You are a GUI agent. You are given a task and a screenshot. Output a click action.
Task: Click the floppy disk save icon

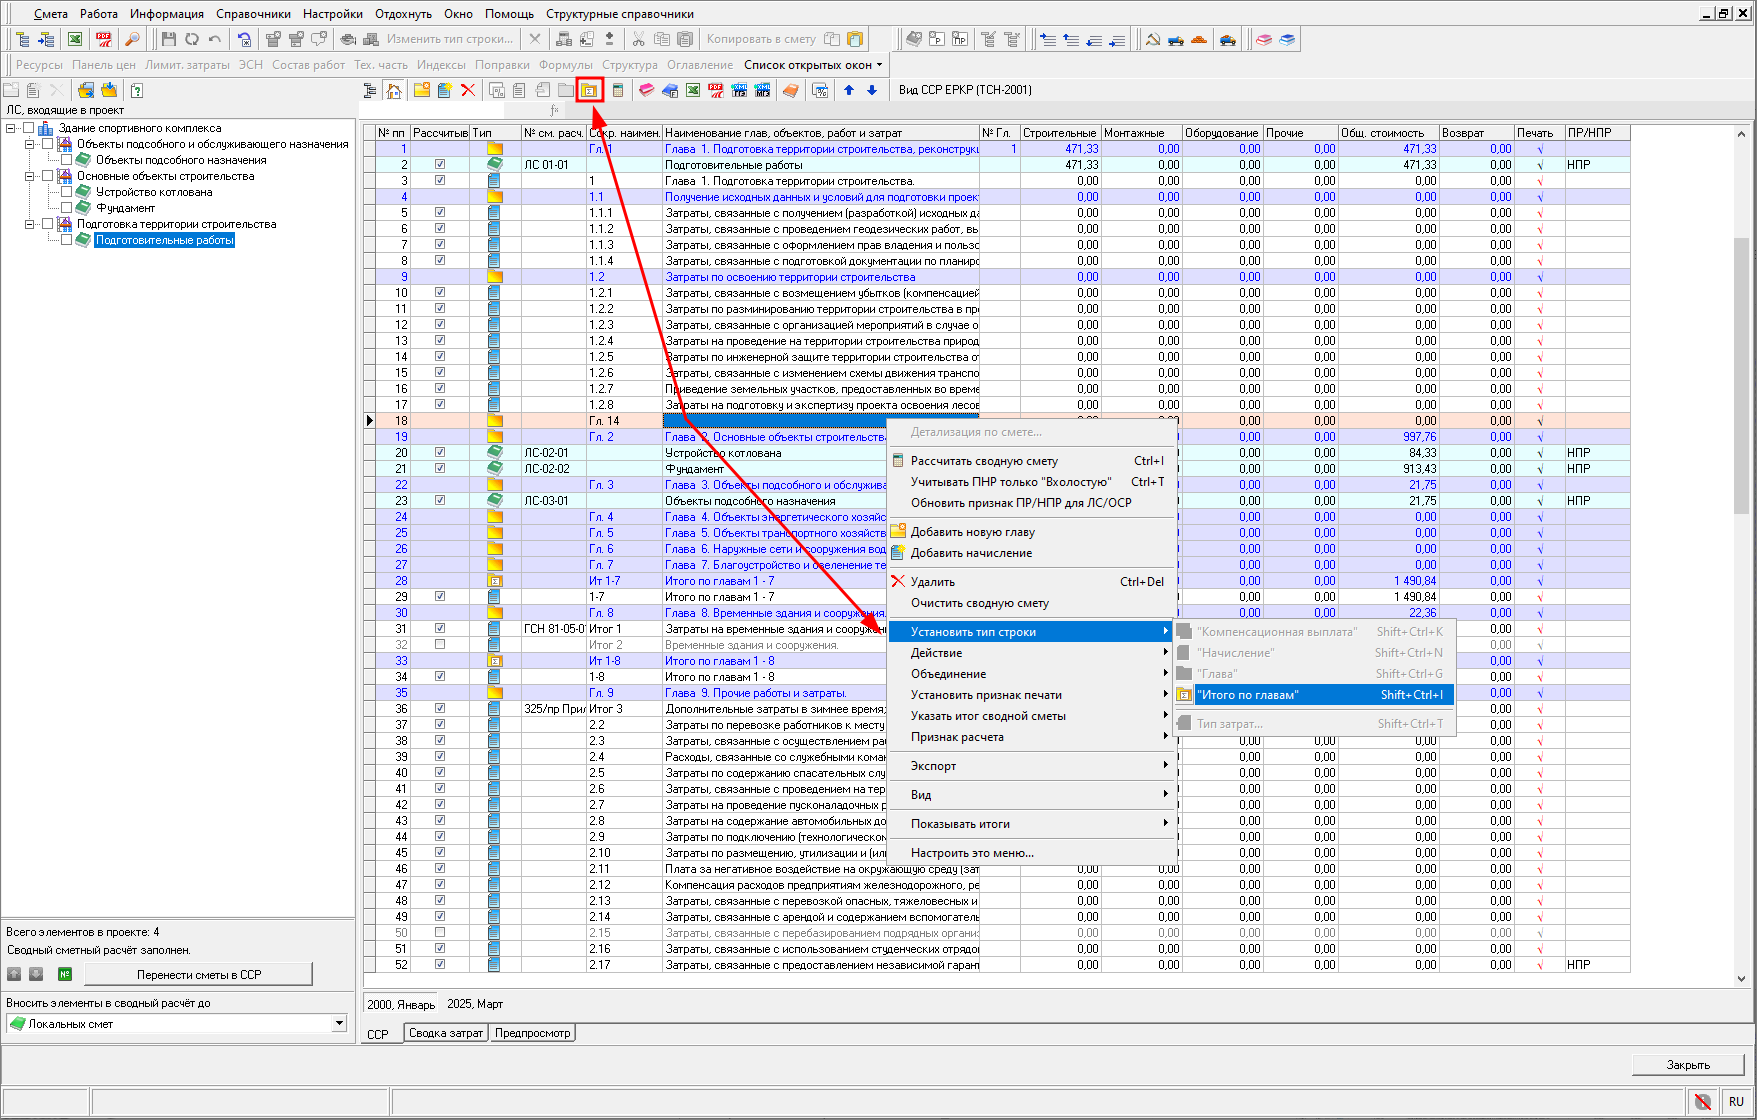click(x=168, y=39)
